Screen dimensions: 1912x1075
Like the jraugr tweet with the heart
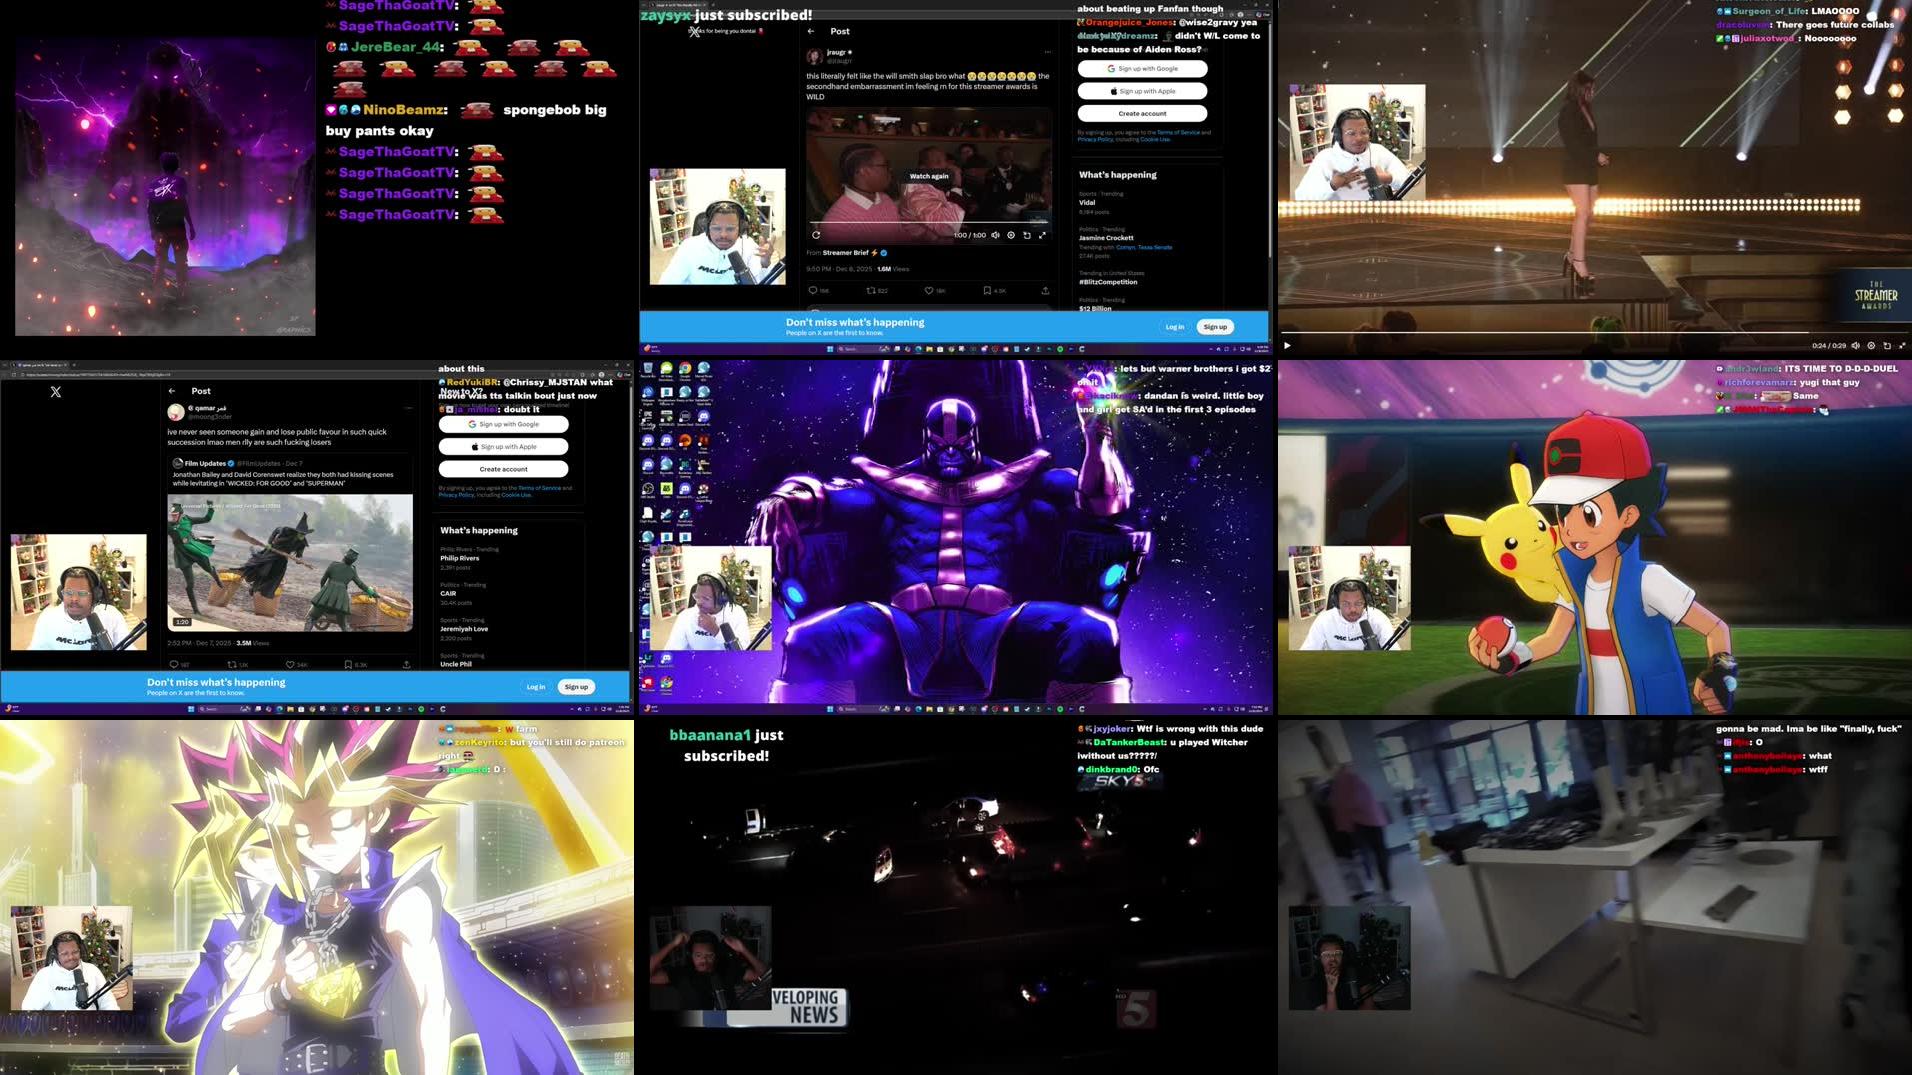click(930, 290)
